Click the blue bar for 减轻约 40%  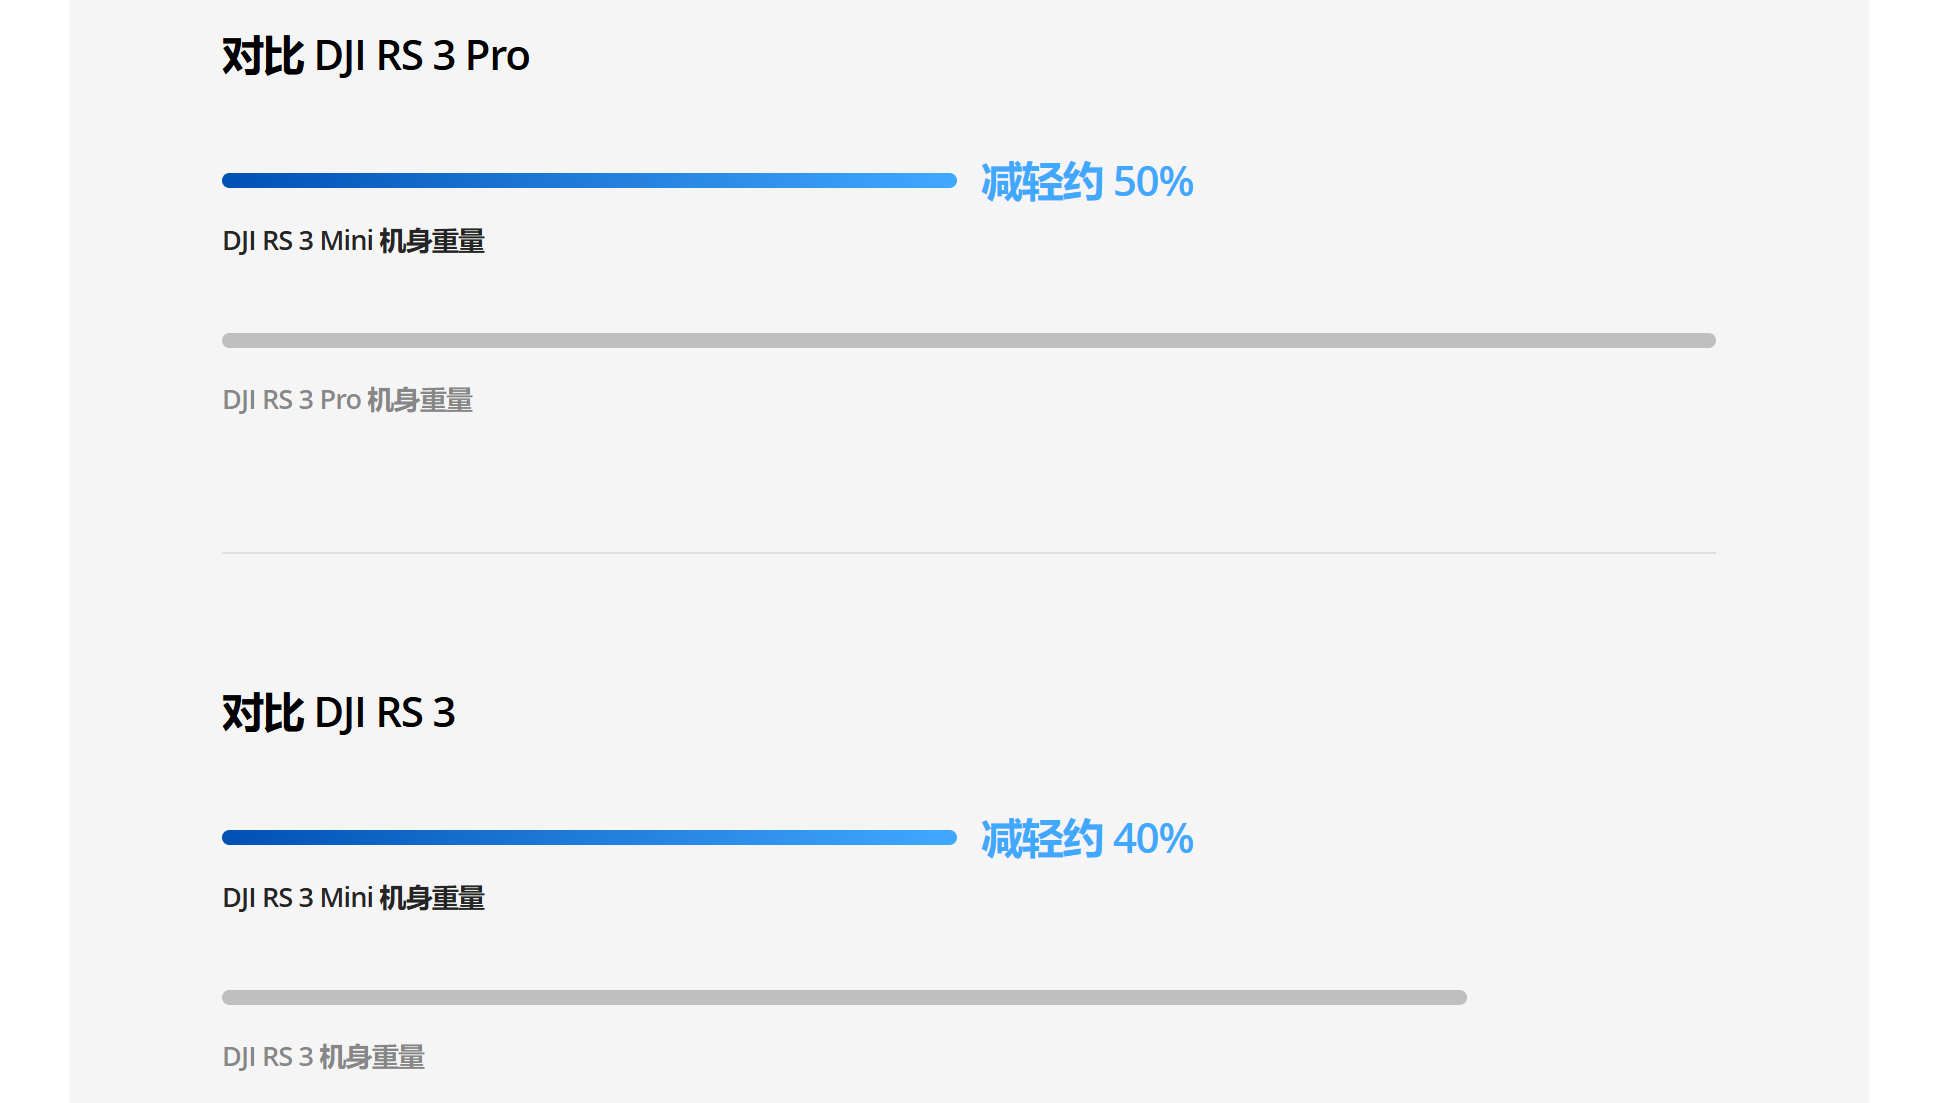click(x=589, y=837)
